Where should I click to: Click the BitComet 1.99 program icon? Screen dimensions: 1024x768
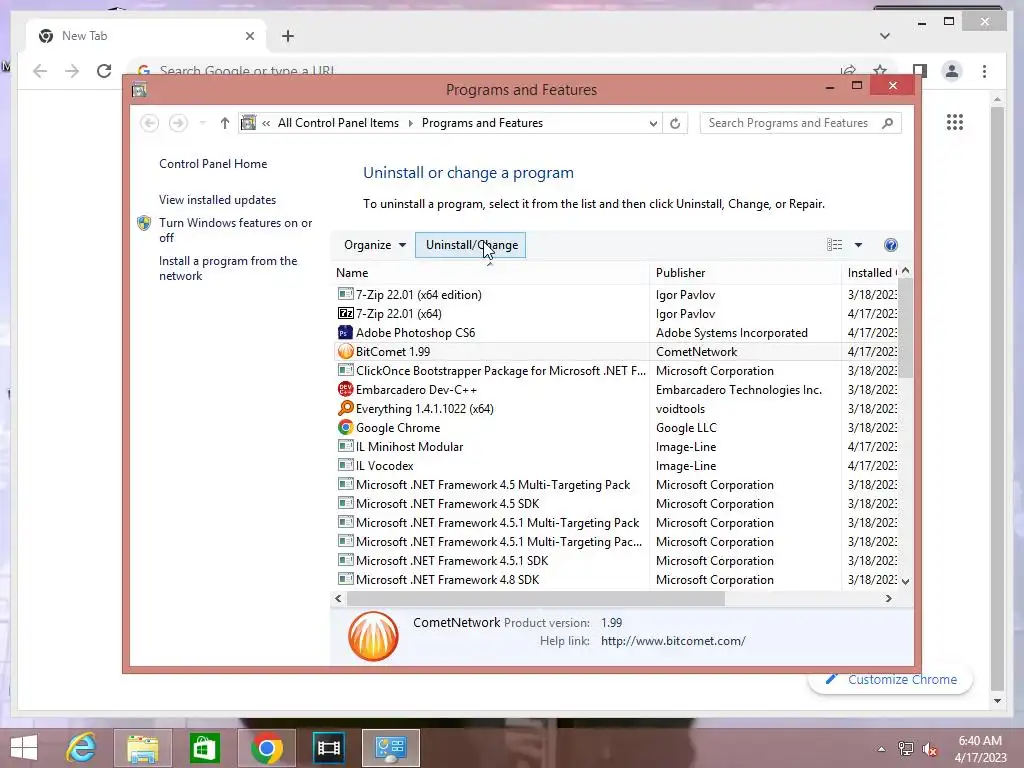(x=345, y=351)
